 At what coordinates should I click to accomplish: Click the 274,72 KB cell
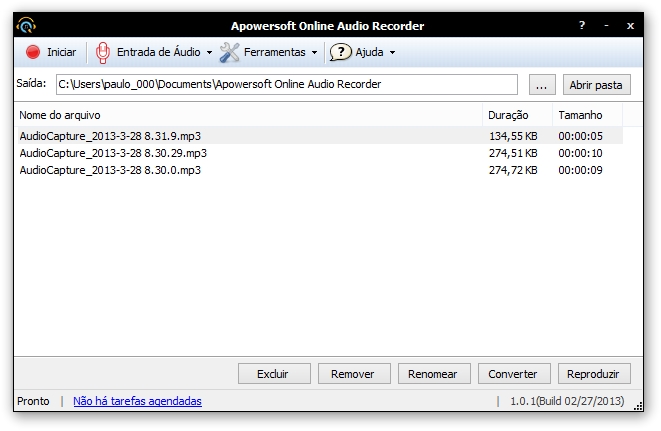[513, 170]
